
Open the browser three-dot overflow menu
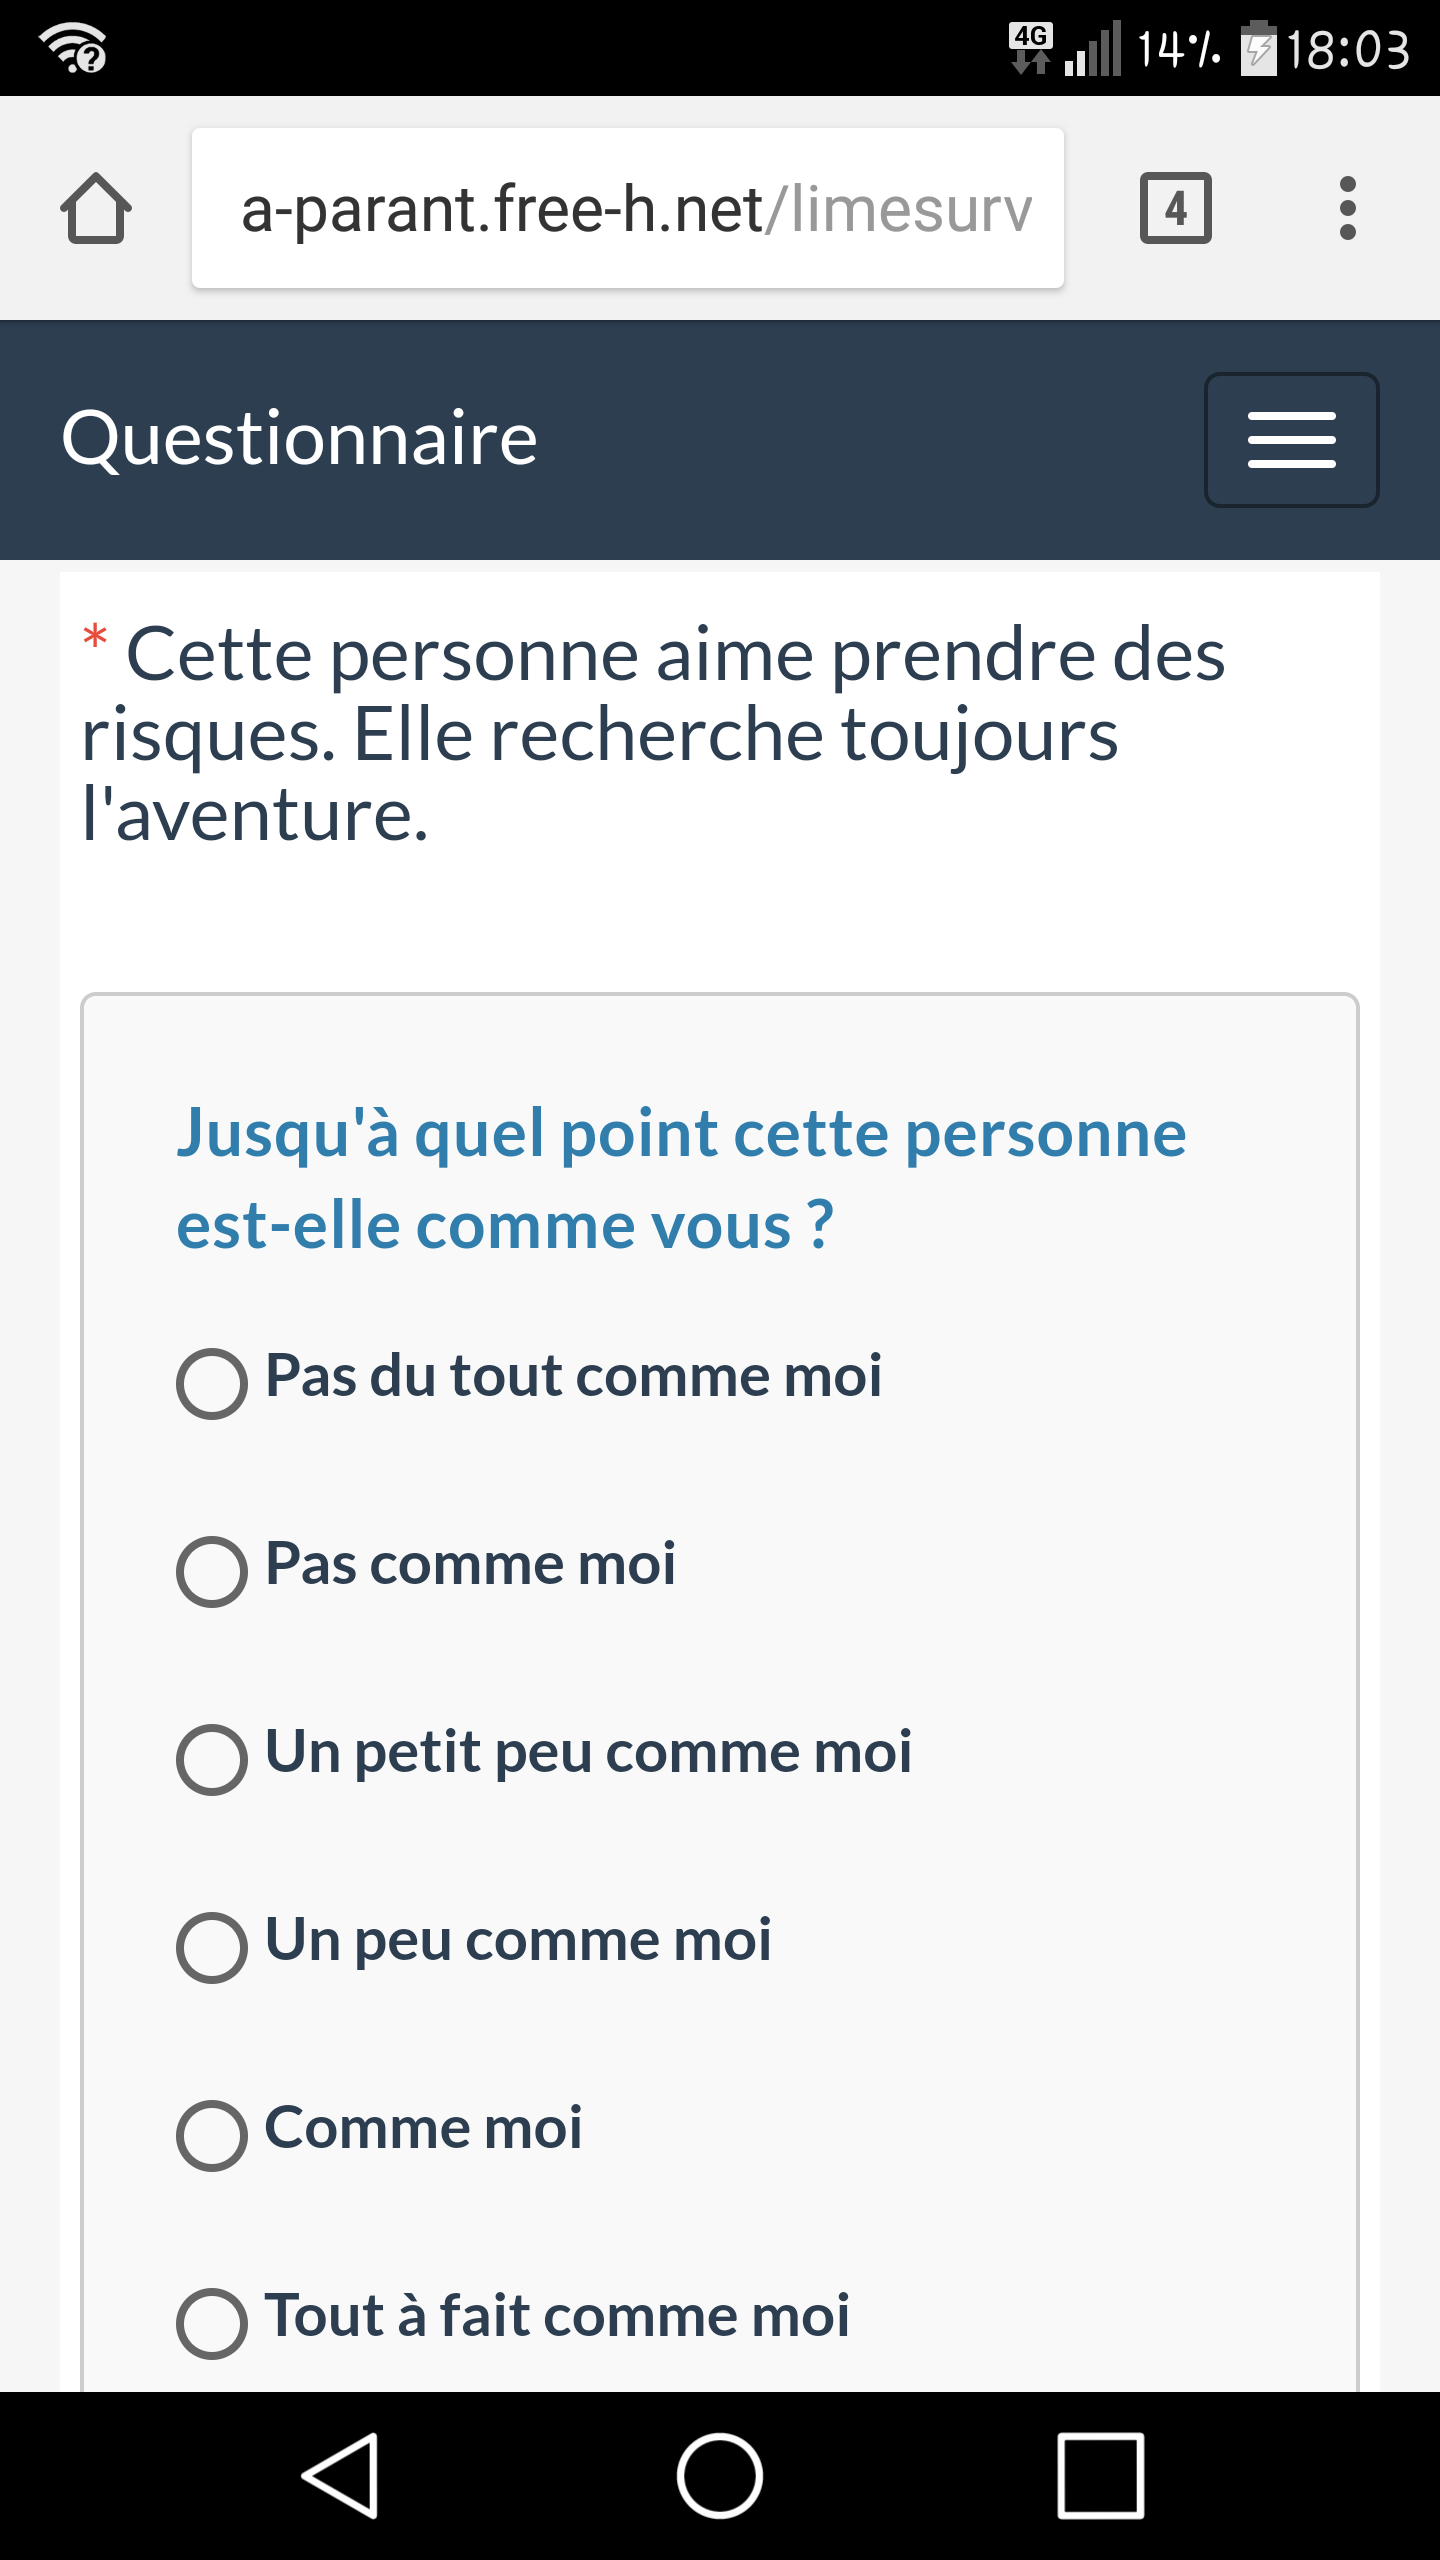click(1347, 208)
